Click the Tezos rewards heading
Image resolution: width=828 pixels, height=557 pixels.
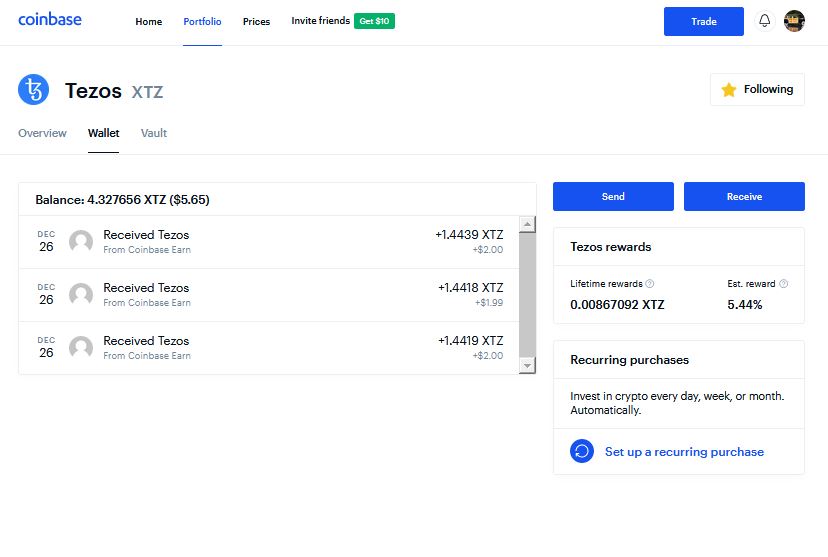point(610,247)
